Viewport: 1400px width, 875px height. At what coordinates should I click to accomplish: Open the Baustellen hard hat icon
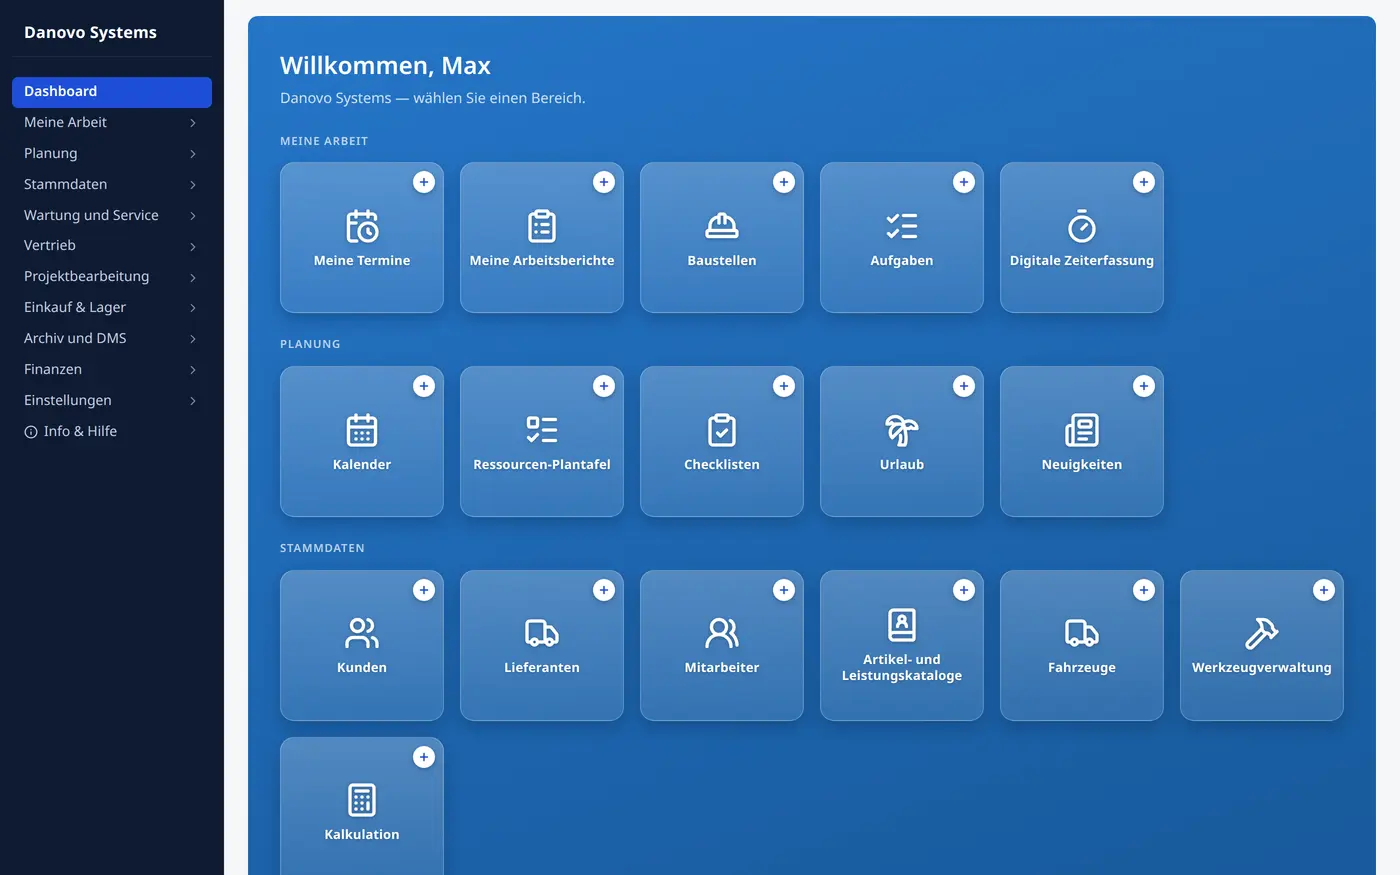tap(722, 227)
